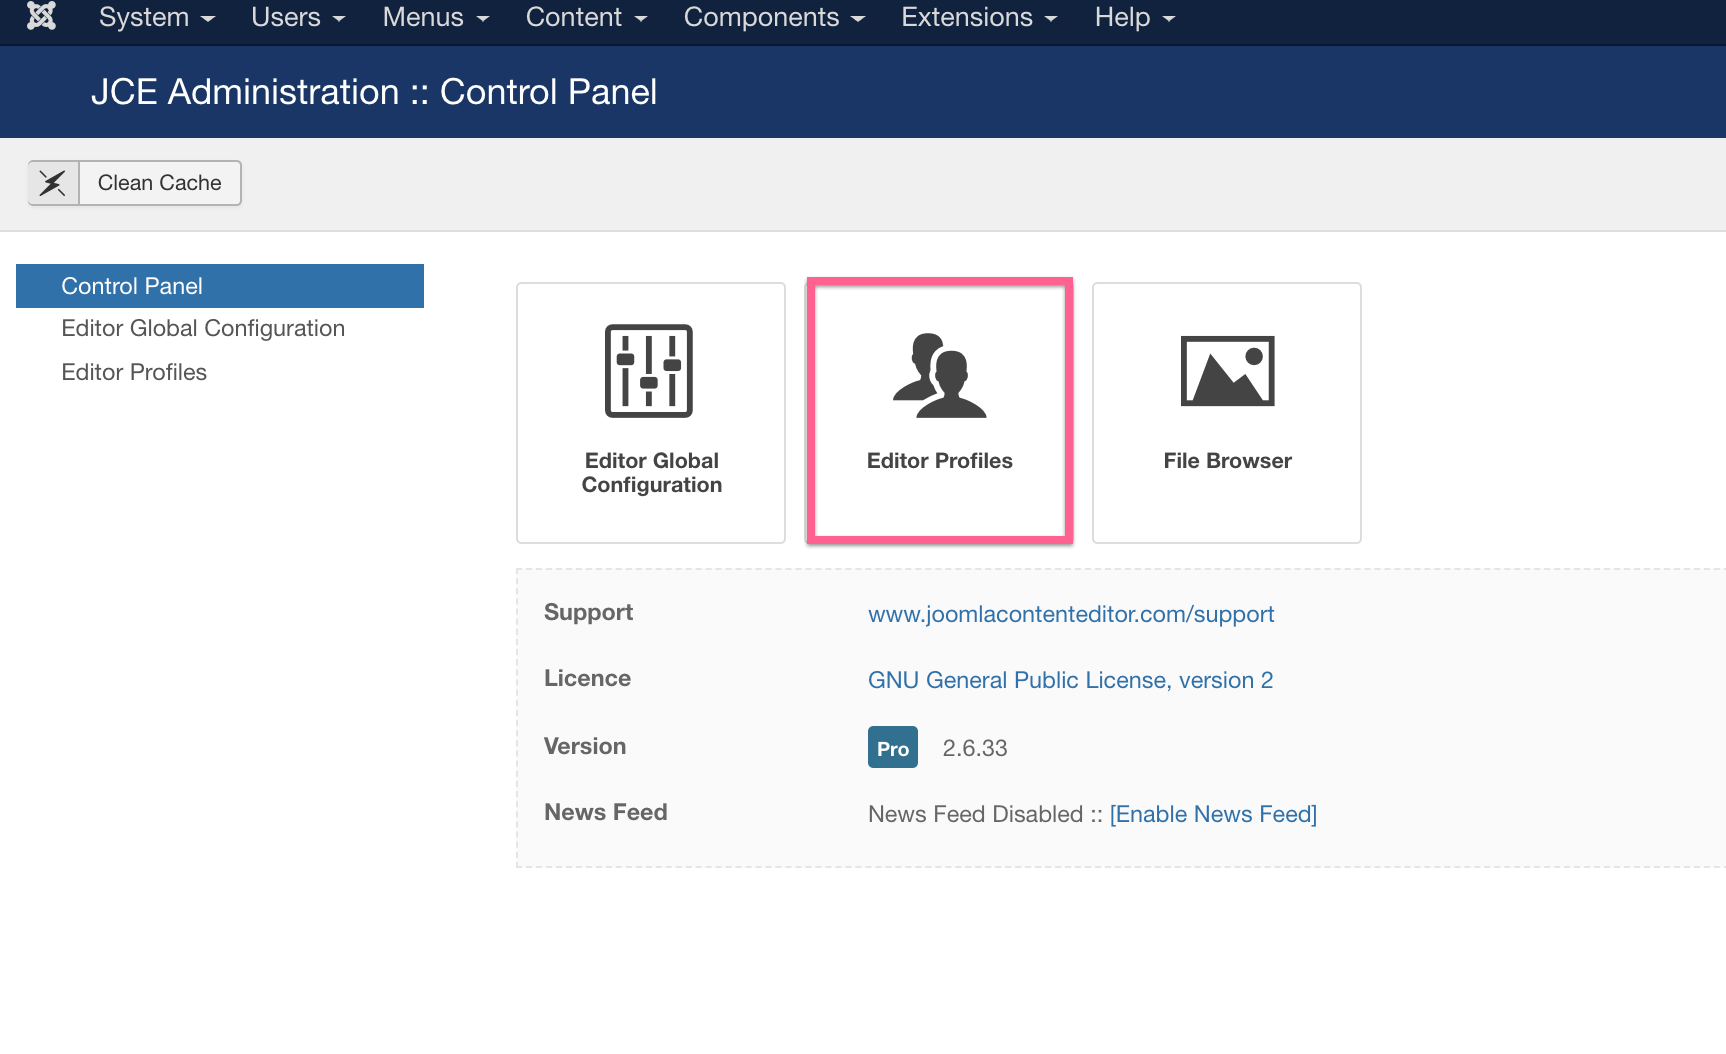Click the Content dropdown caret
Screen dimensions: 1726x1054
(641, 19)
